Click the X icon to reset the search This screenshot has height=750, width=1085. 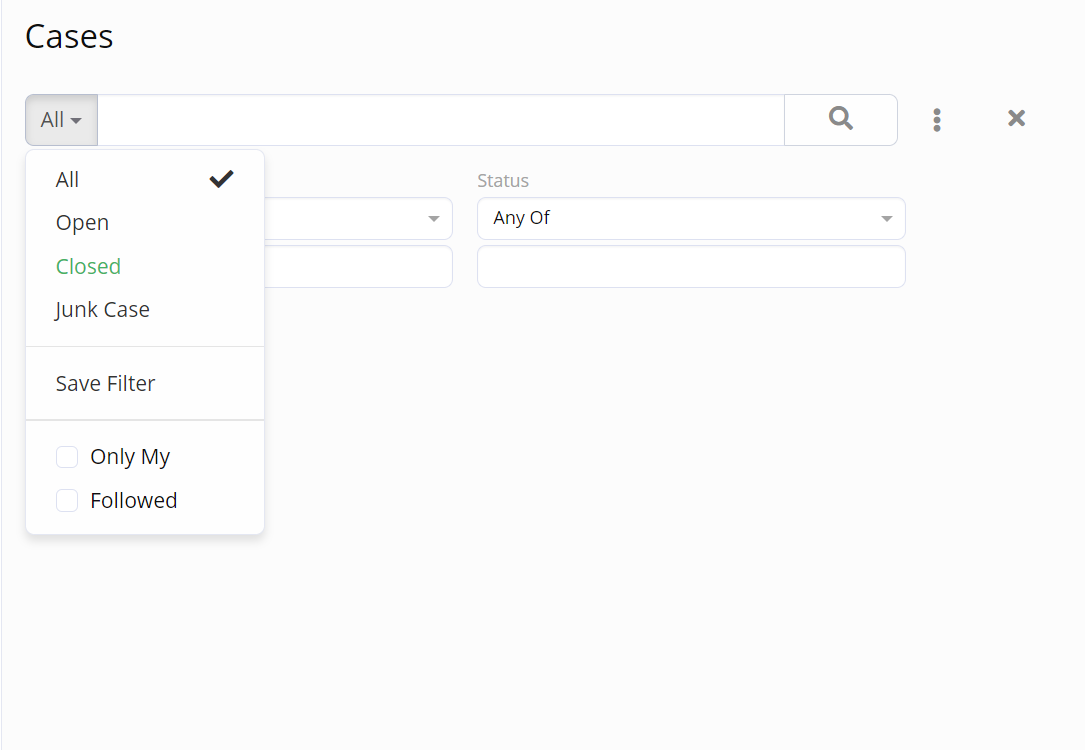pyautogui.click(x=1016, y=118)
